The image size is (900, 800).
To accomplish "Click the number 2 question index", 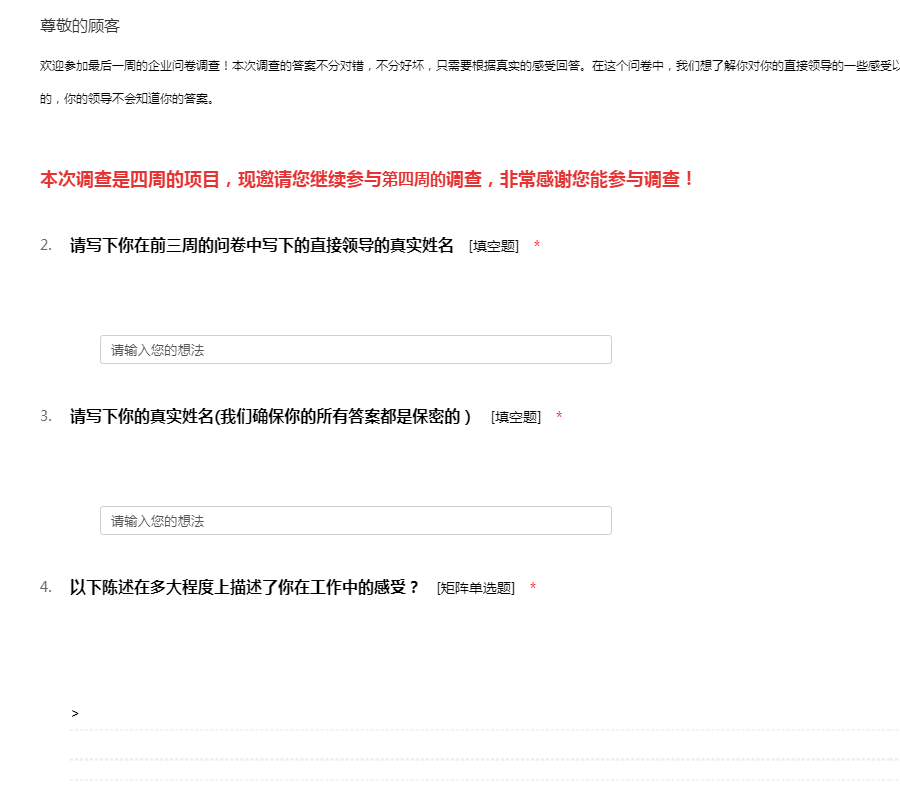I will click(x=46, y=246).
